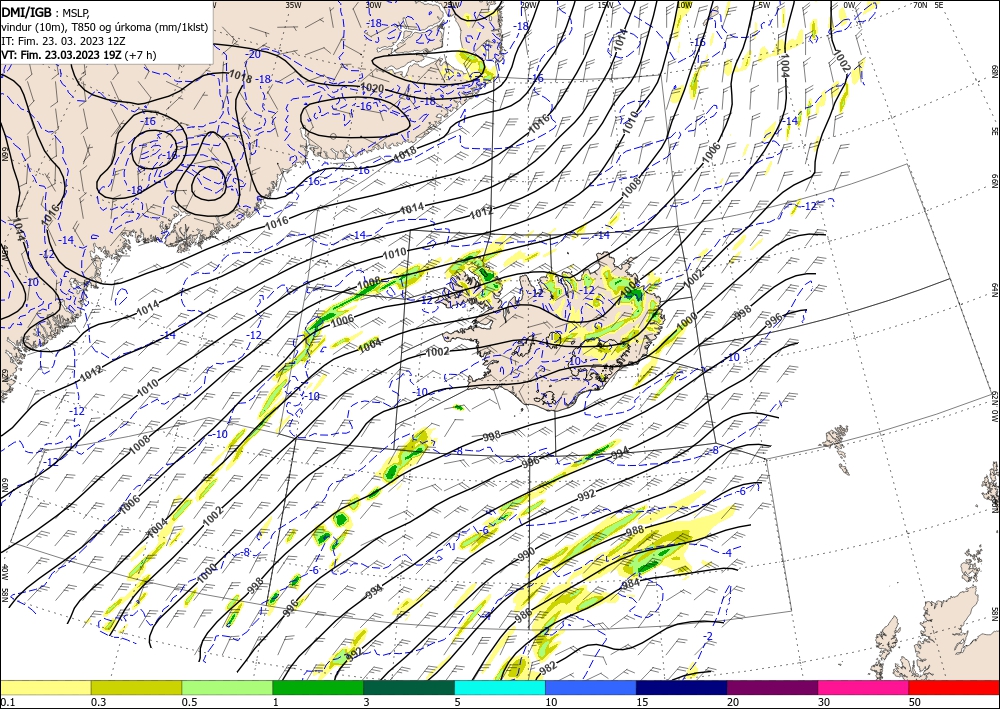
Task: Click the legend value '20'
Action: [x=733, y=702]
